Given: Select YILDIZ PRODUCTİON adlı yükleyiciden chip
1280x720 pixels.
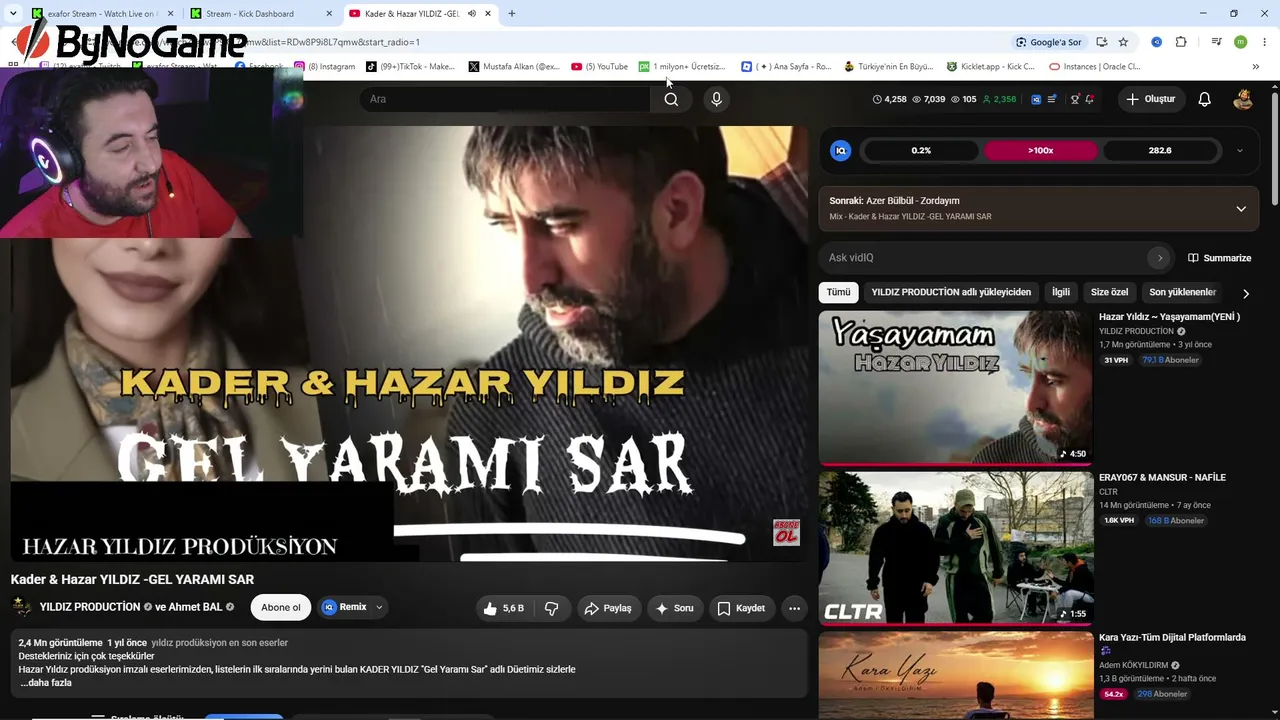Looking at the screenshot, I should pos(951,292).
